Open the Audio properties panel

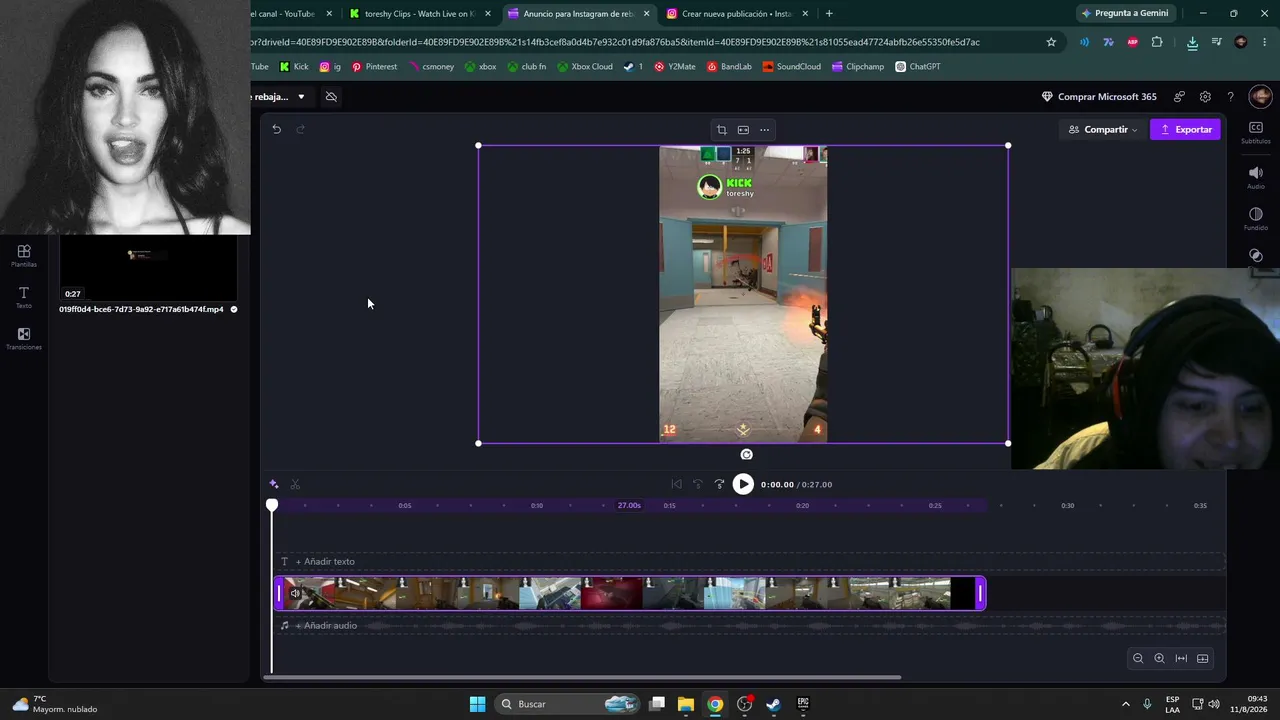1256,177
